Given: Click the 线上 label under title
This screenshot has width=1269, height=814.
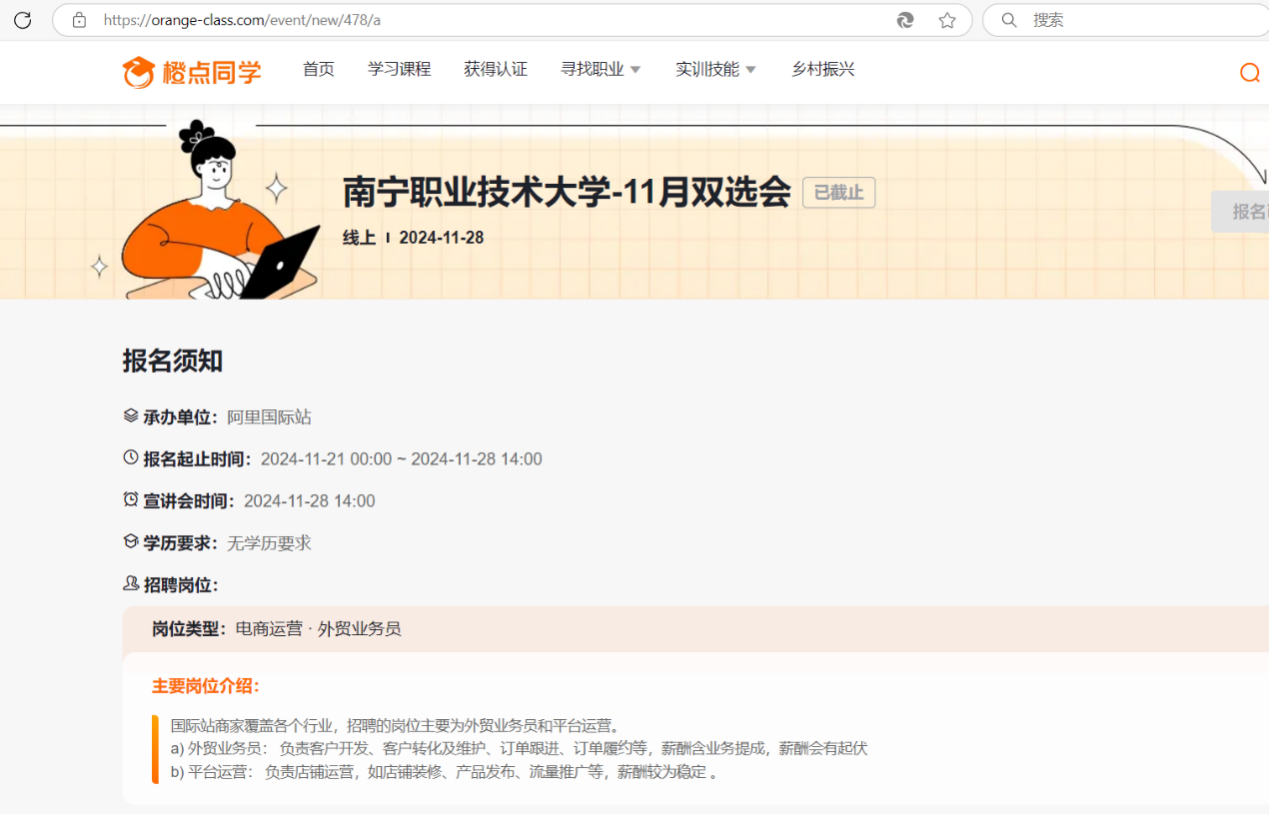Looking at the screenshot, I should click(359, 238).
